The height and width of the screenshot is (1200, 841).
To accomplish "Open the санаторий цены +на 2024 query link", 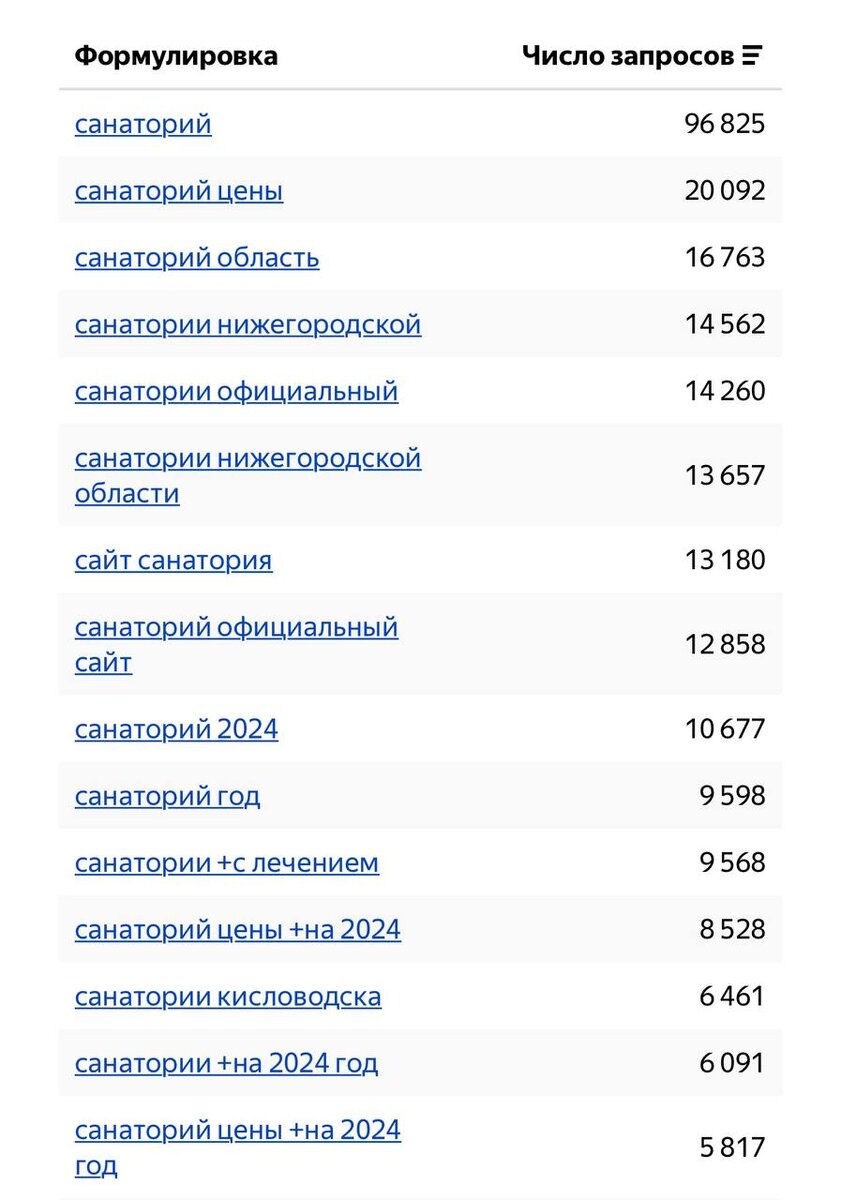I will click(238, 929).
